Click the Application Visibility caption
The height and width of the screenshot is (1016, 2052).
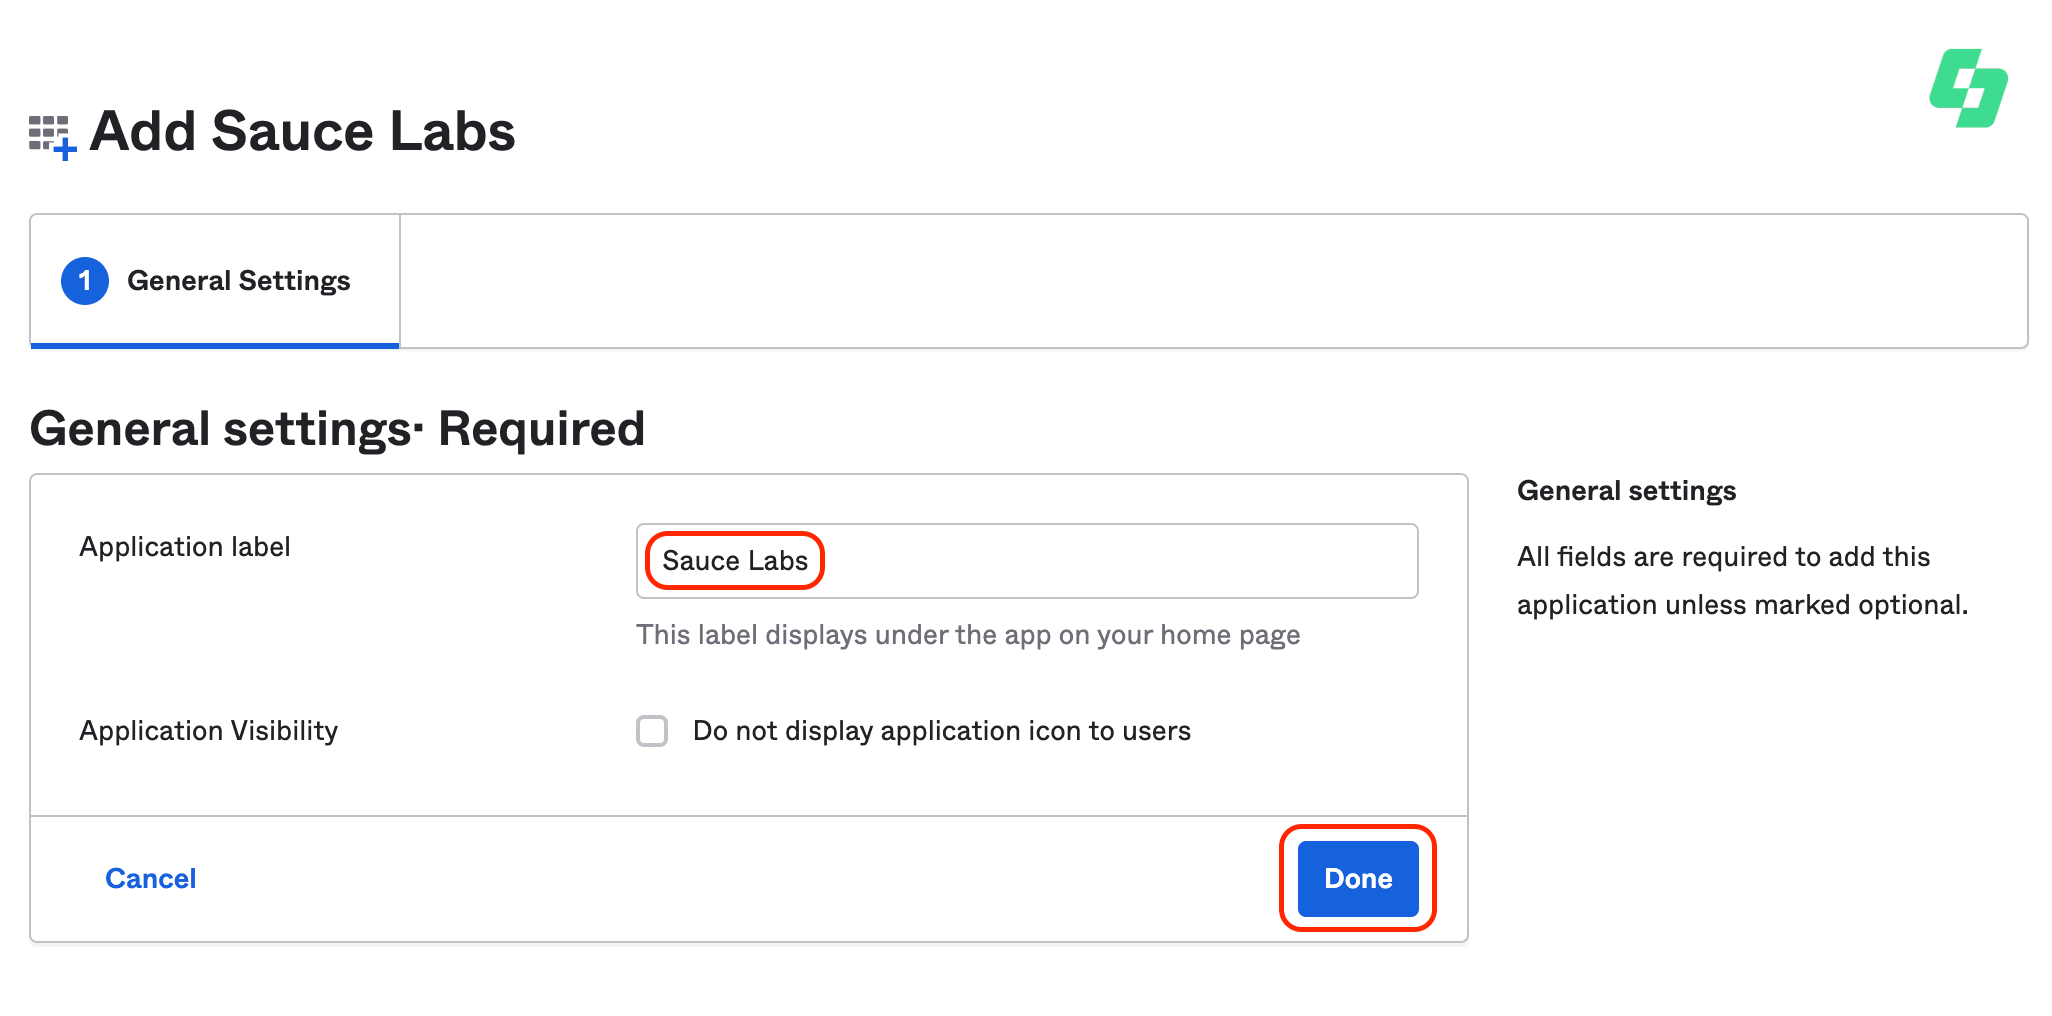point(208,731)
